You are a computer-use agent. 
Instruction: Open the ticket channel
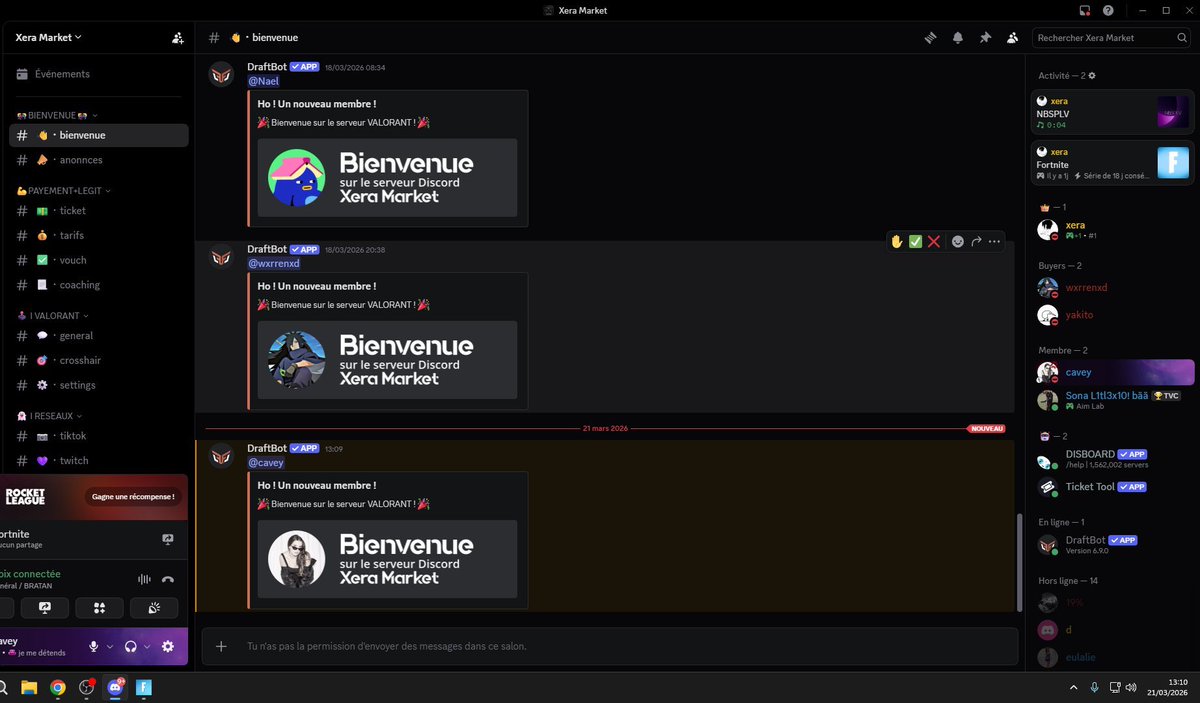98,211
